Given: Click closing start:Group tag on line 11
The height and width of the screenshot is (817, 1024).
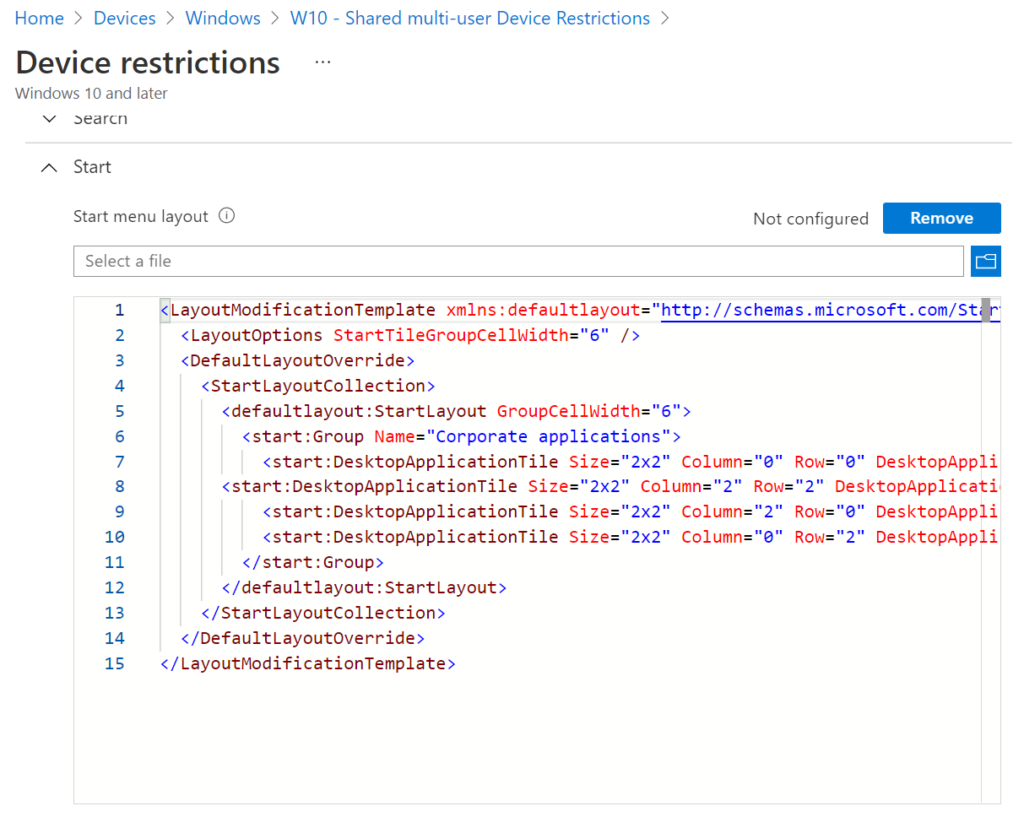Looking at the screenshot, I should (313, 563).
